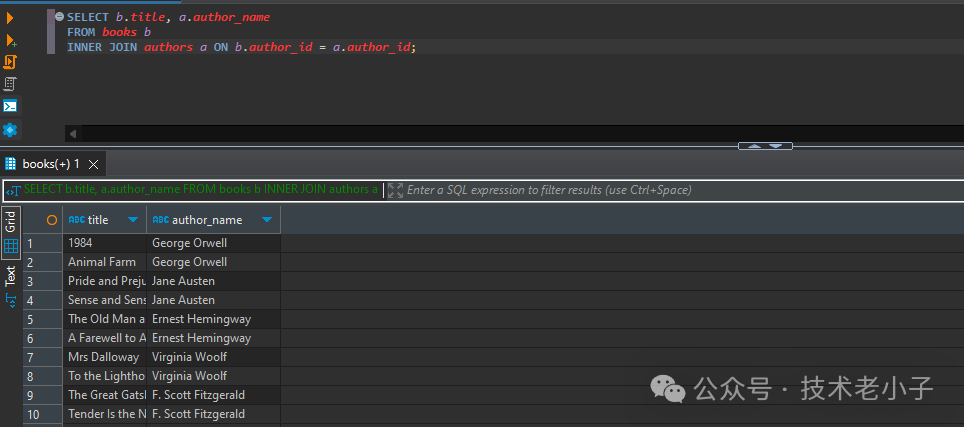Execute SQL statement in new tab
Screen dimensions: 964x427
pyautogui.click(x=11, y=40)
